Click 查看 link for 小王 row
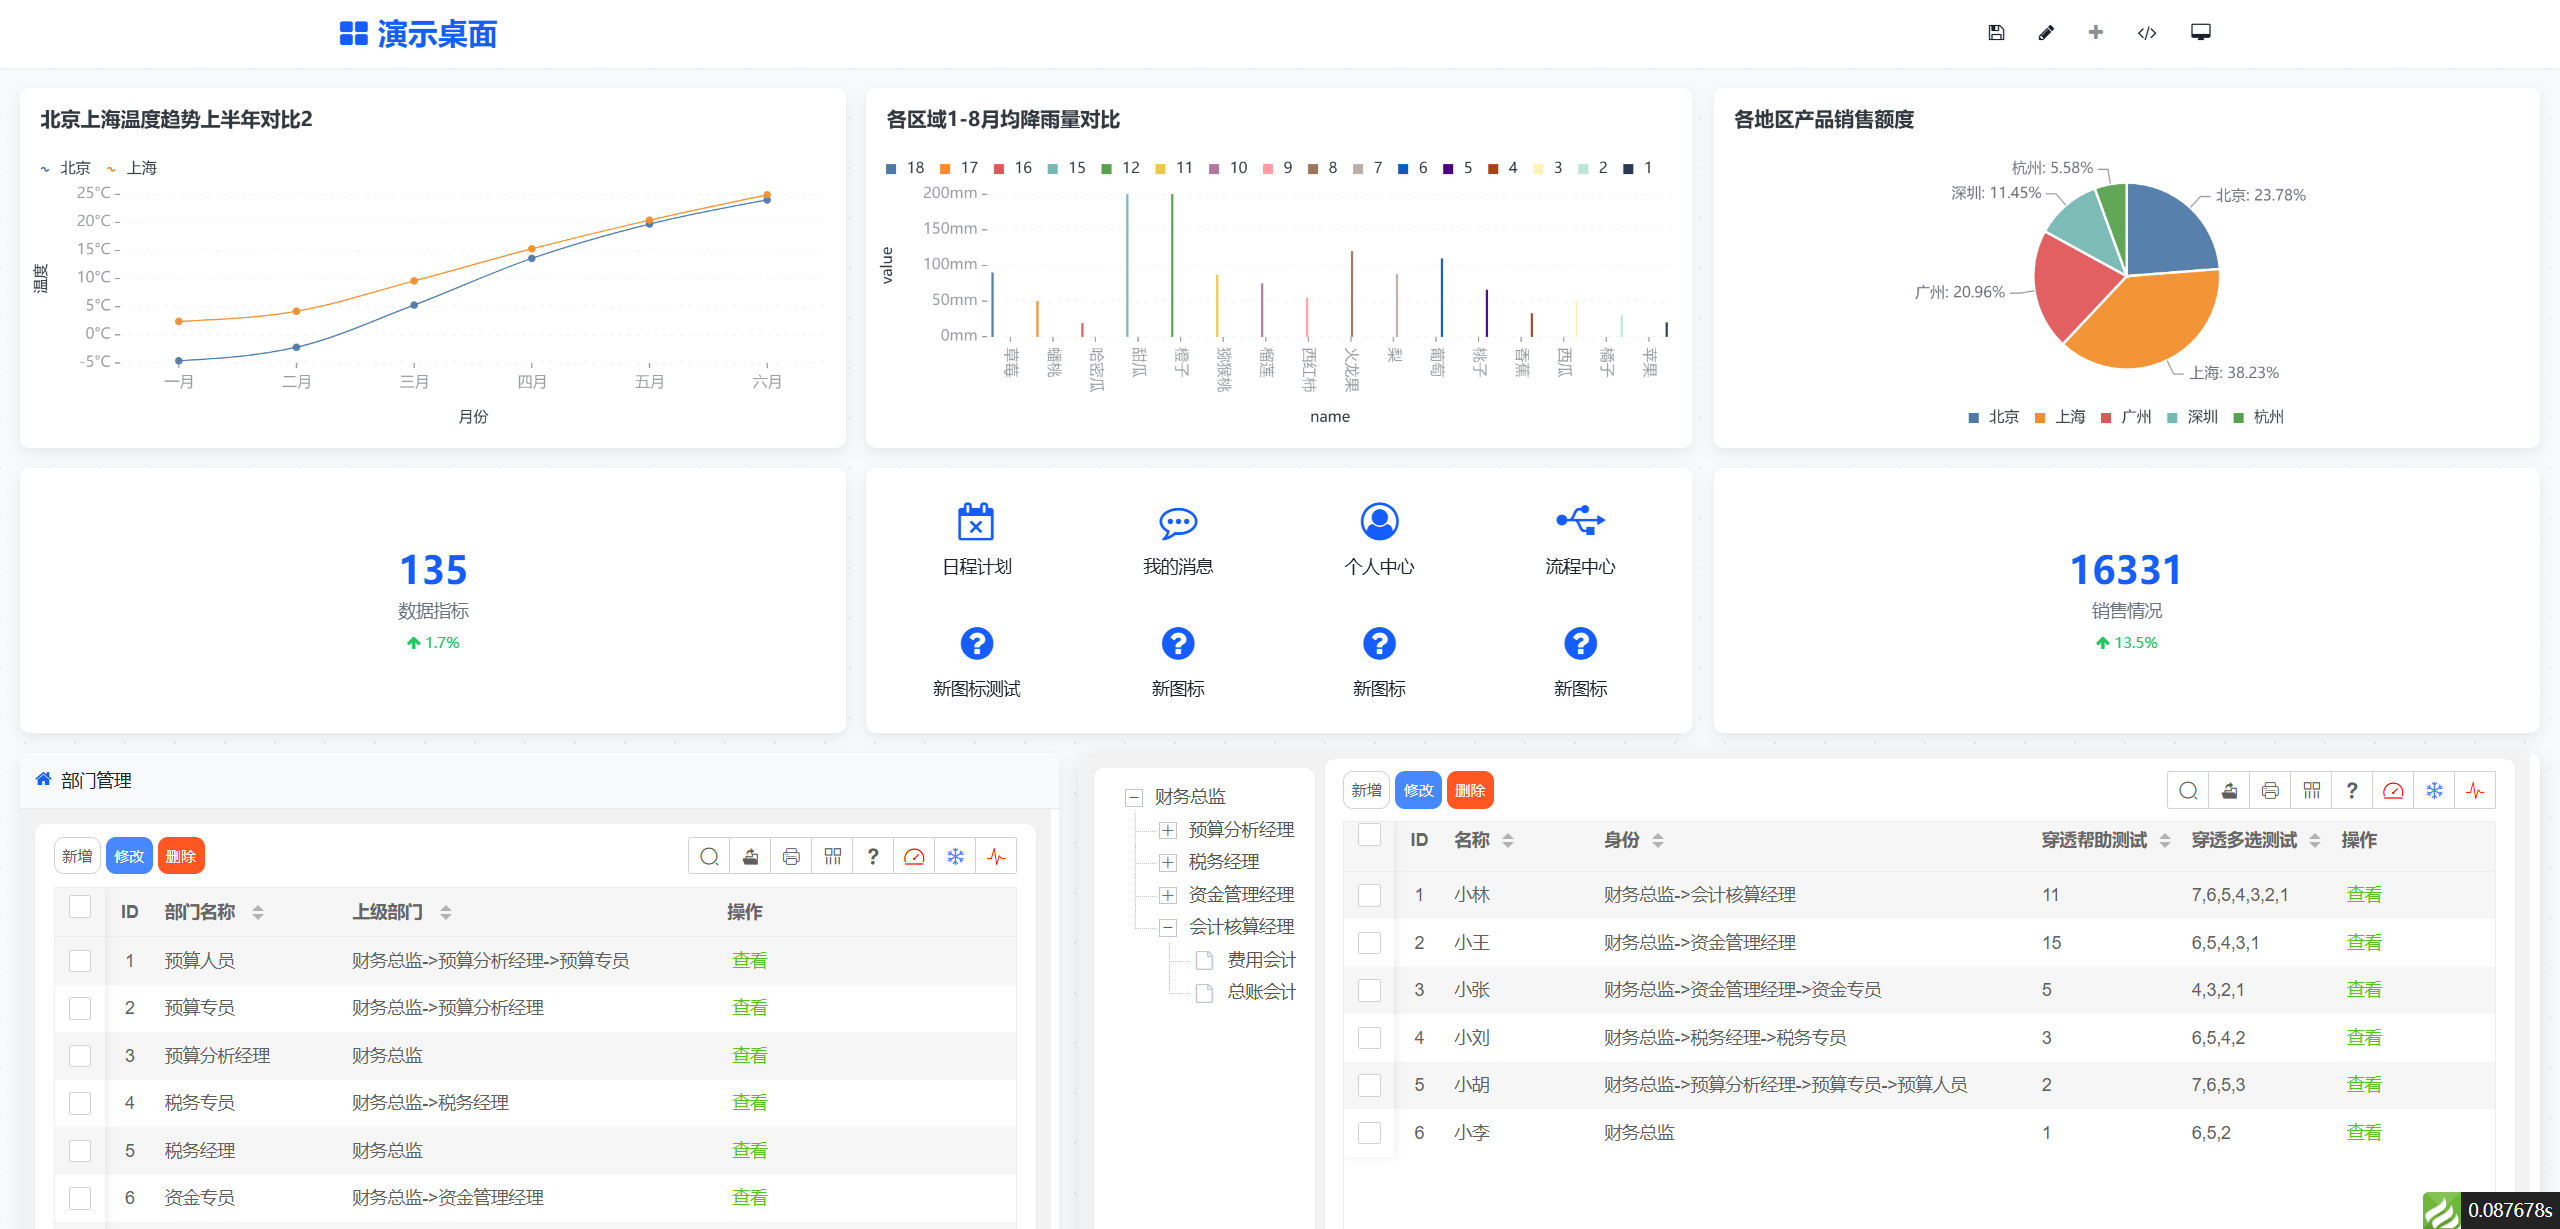The image size is (2560, 1229). (2363, 942)
